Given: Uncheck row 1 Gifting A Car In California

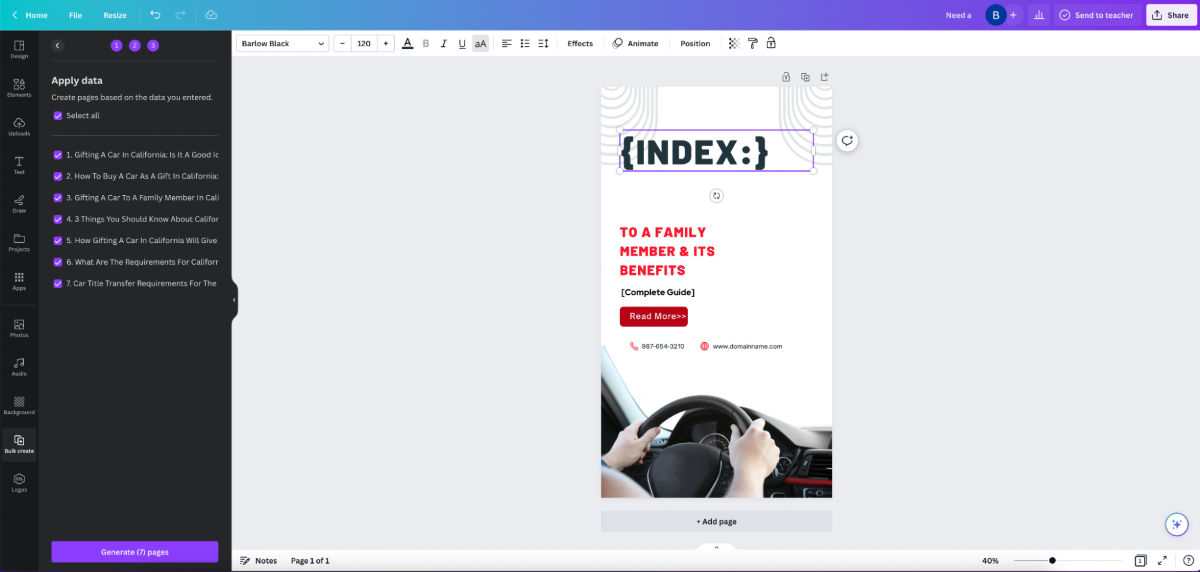Looking at the screenshot, I should [x=58, y=155].
